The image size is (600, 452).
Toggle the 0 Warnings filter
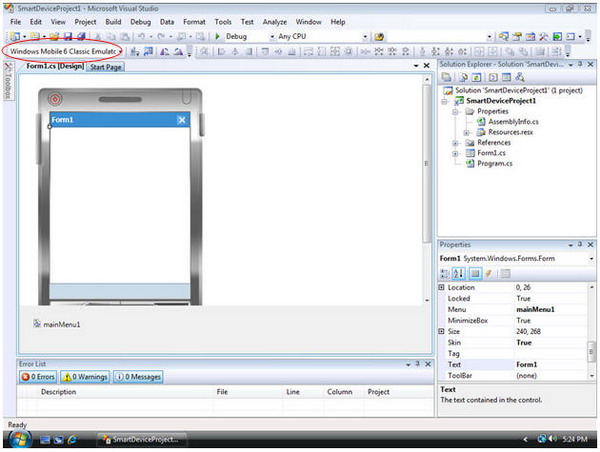pyautogui.click(x=85, y=377)
